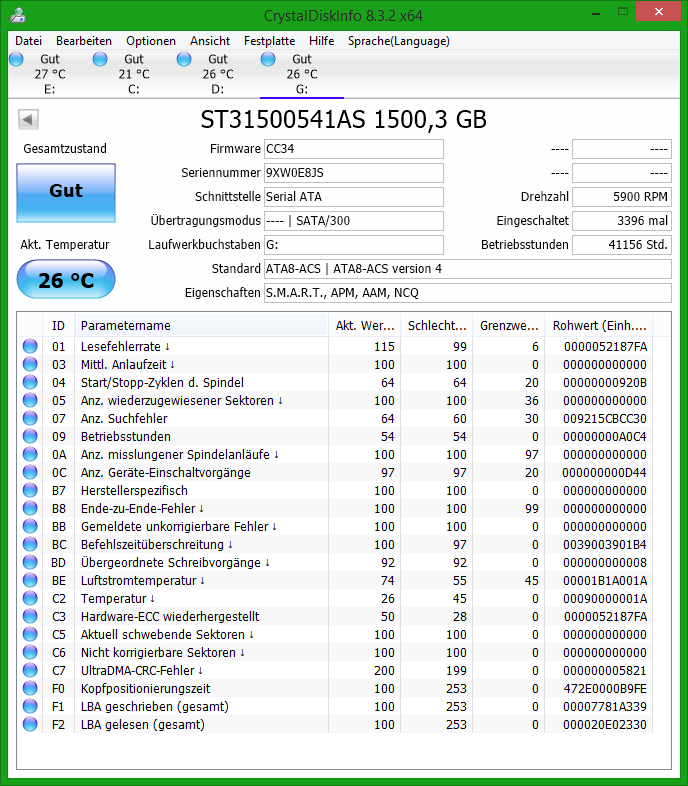
Task: Click the Betriebsstunden field 41156 Std.
Action: tap(622, 245)
